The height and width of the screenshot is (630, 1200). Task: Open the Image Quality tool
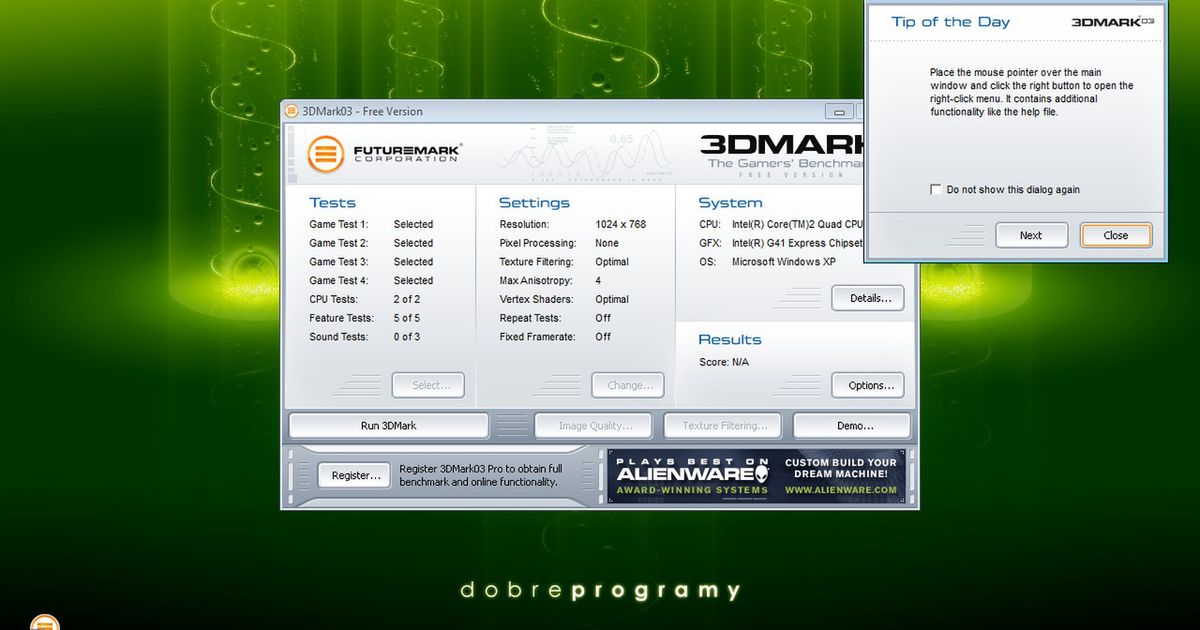point(593,425)
